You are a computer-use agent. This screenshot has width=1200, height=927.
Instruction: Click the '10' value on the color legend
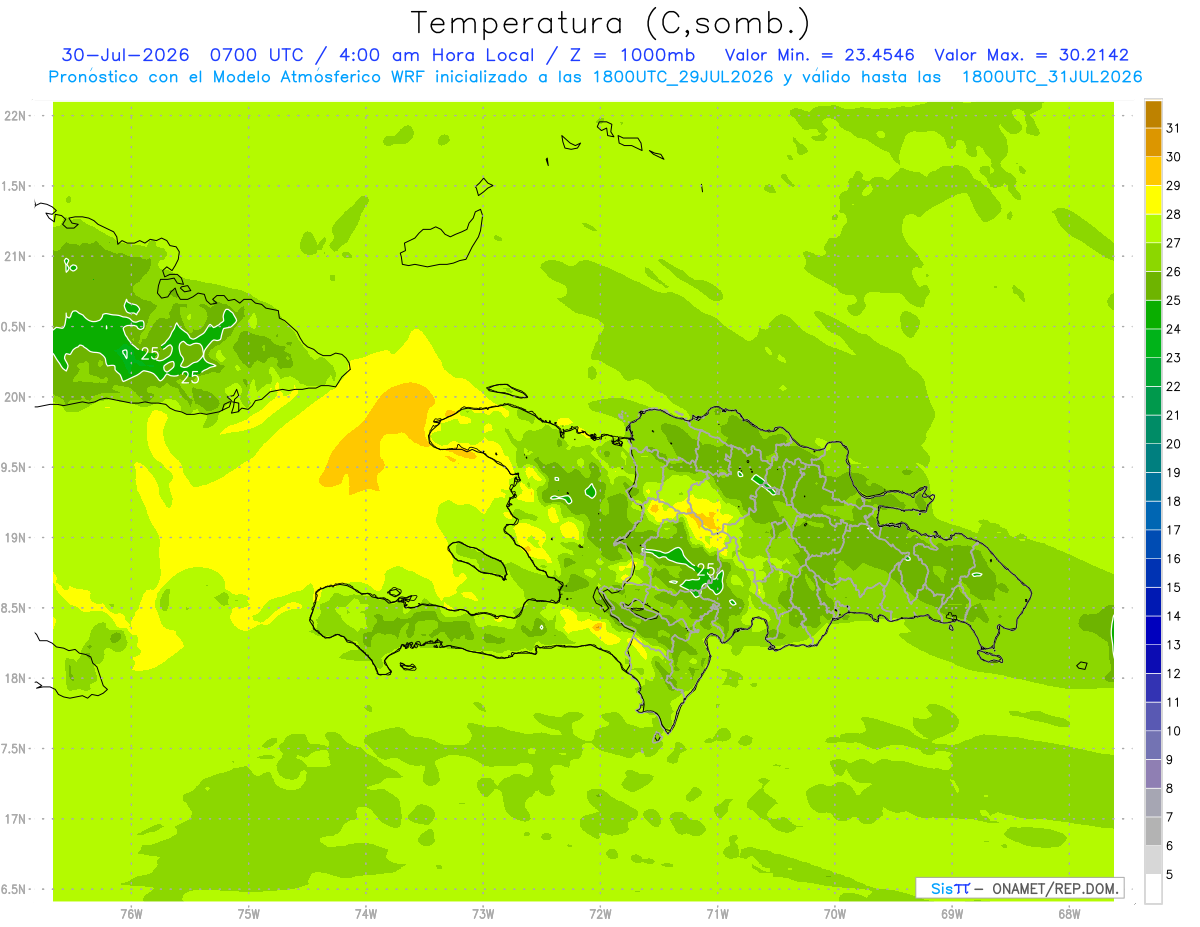coord(1174,731)
